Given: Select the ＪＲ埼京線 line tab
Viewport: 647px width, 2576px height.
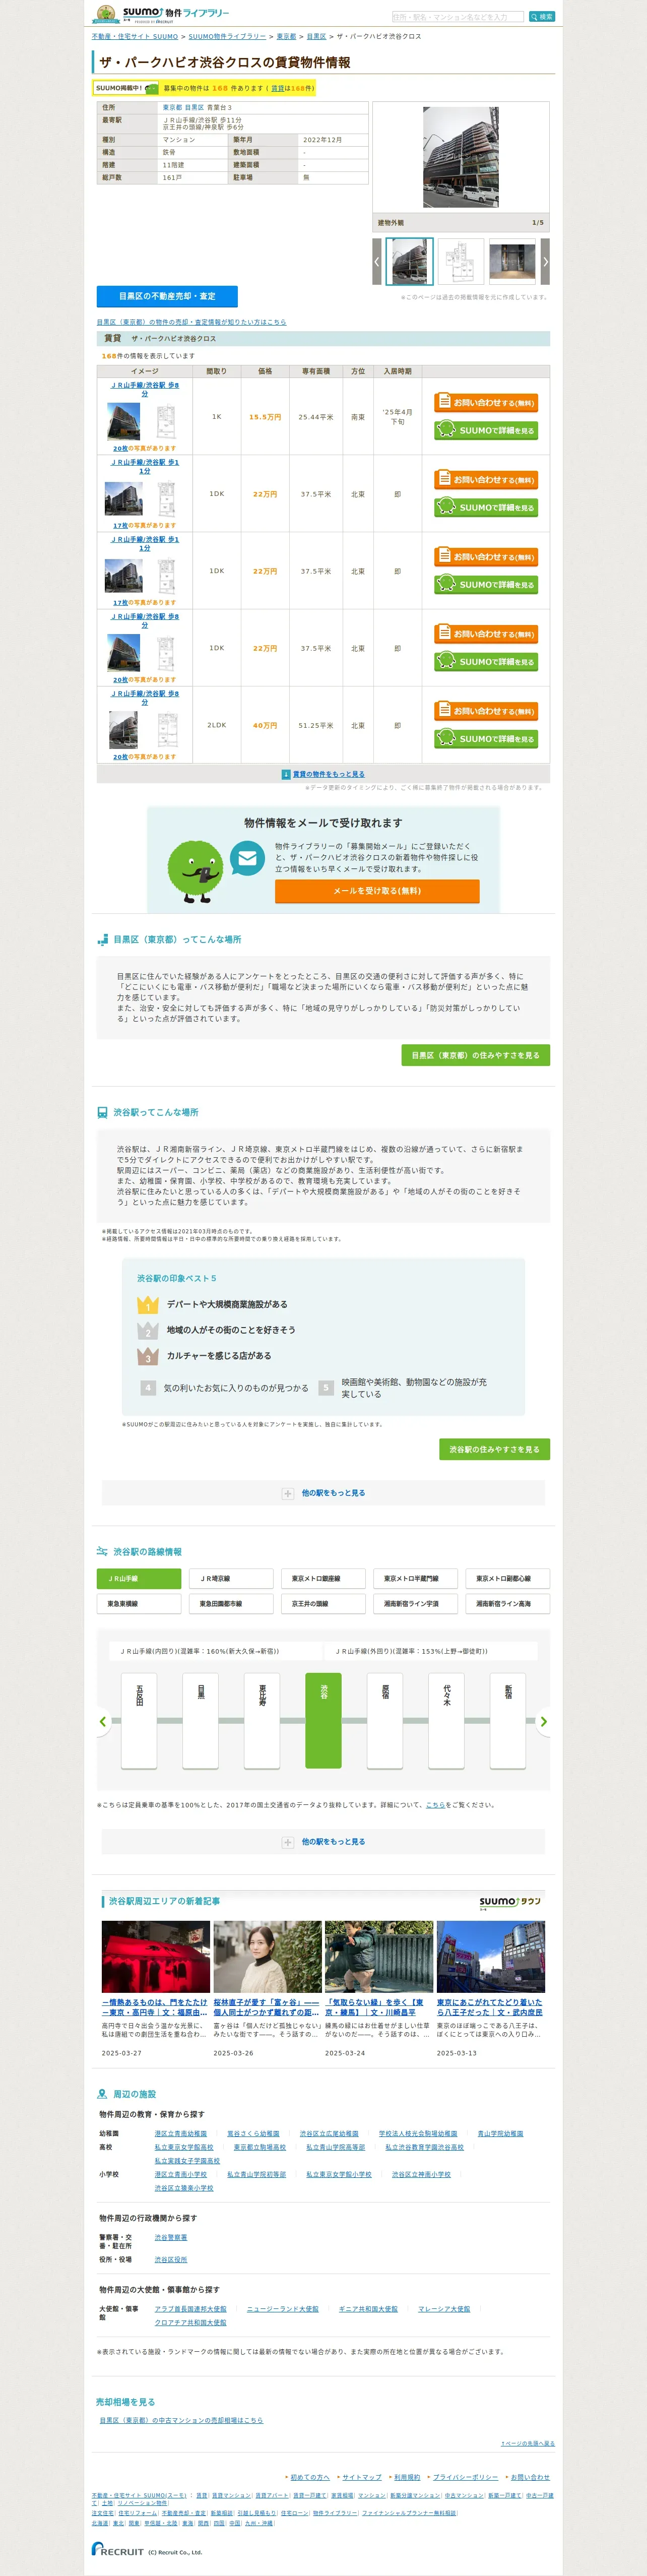Looking at the screenshot, I should click(231, 1579).
